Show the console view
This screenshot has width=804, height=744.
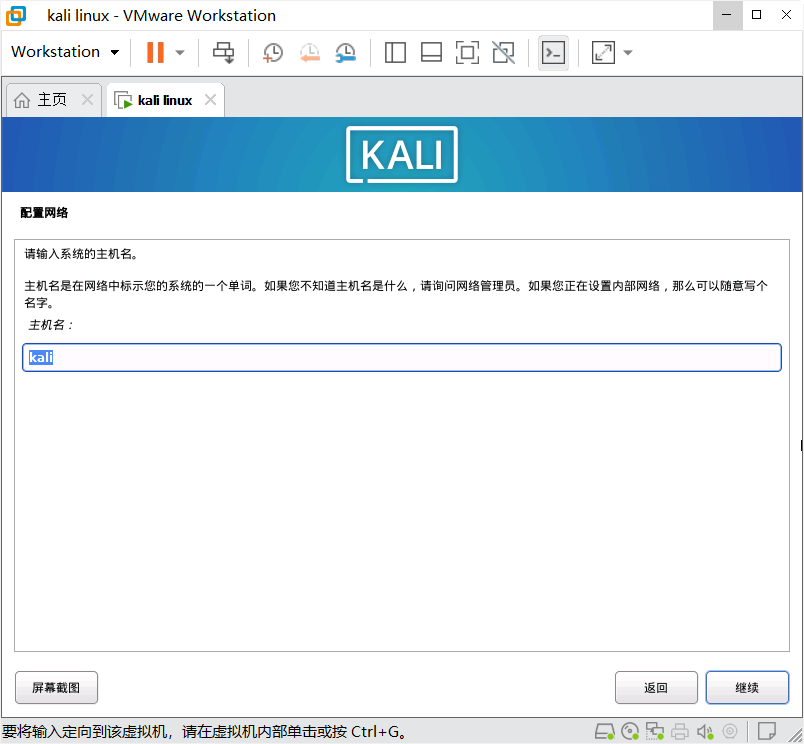tap(553, 52)
